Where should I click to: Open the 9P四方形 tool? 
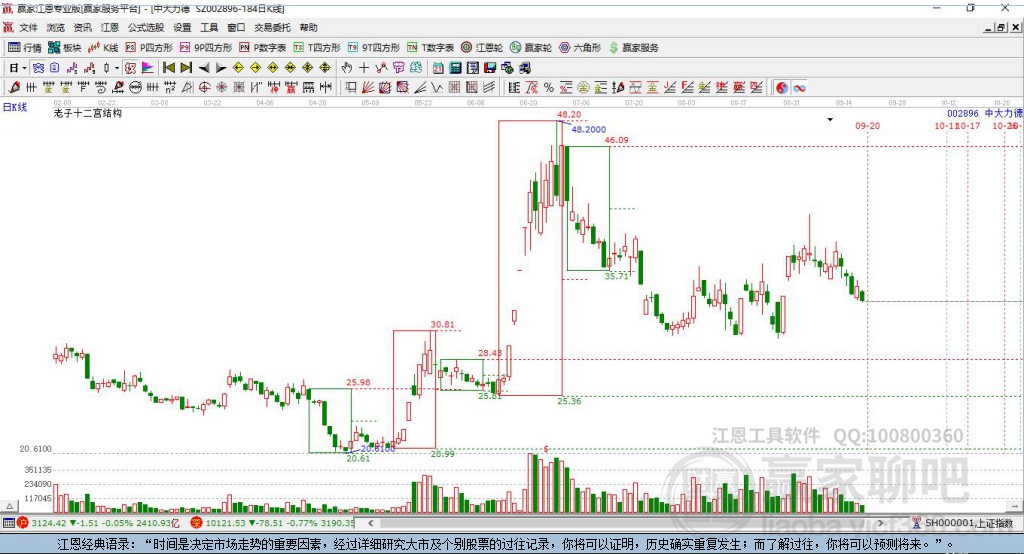click(x=206, y=48)
